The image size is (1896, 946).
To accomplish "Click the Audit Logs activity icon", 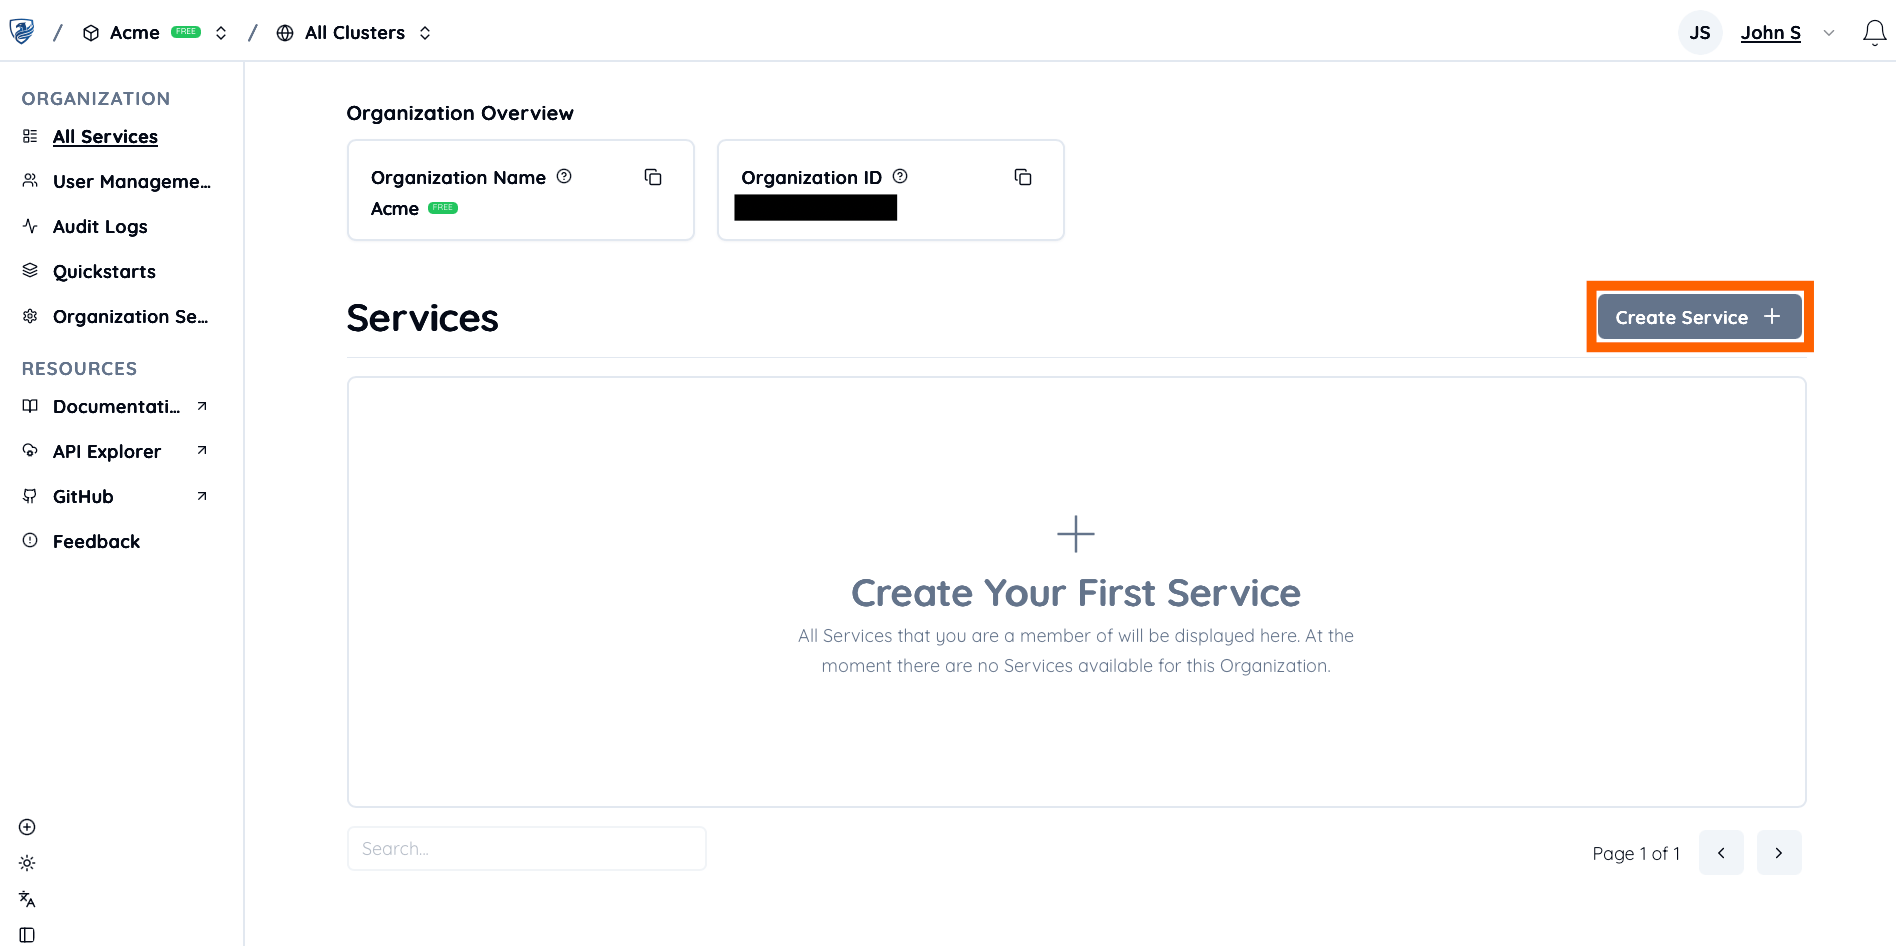I will click(30, 226).
